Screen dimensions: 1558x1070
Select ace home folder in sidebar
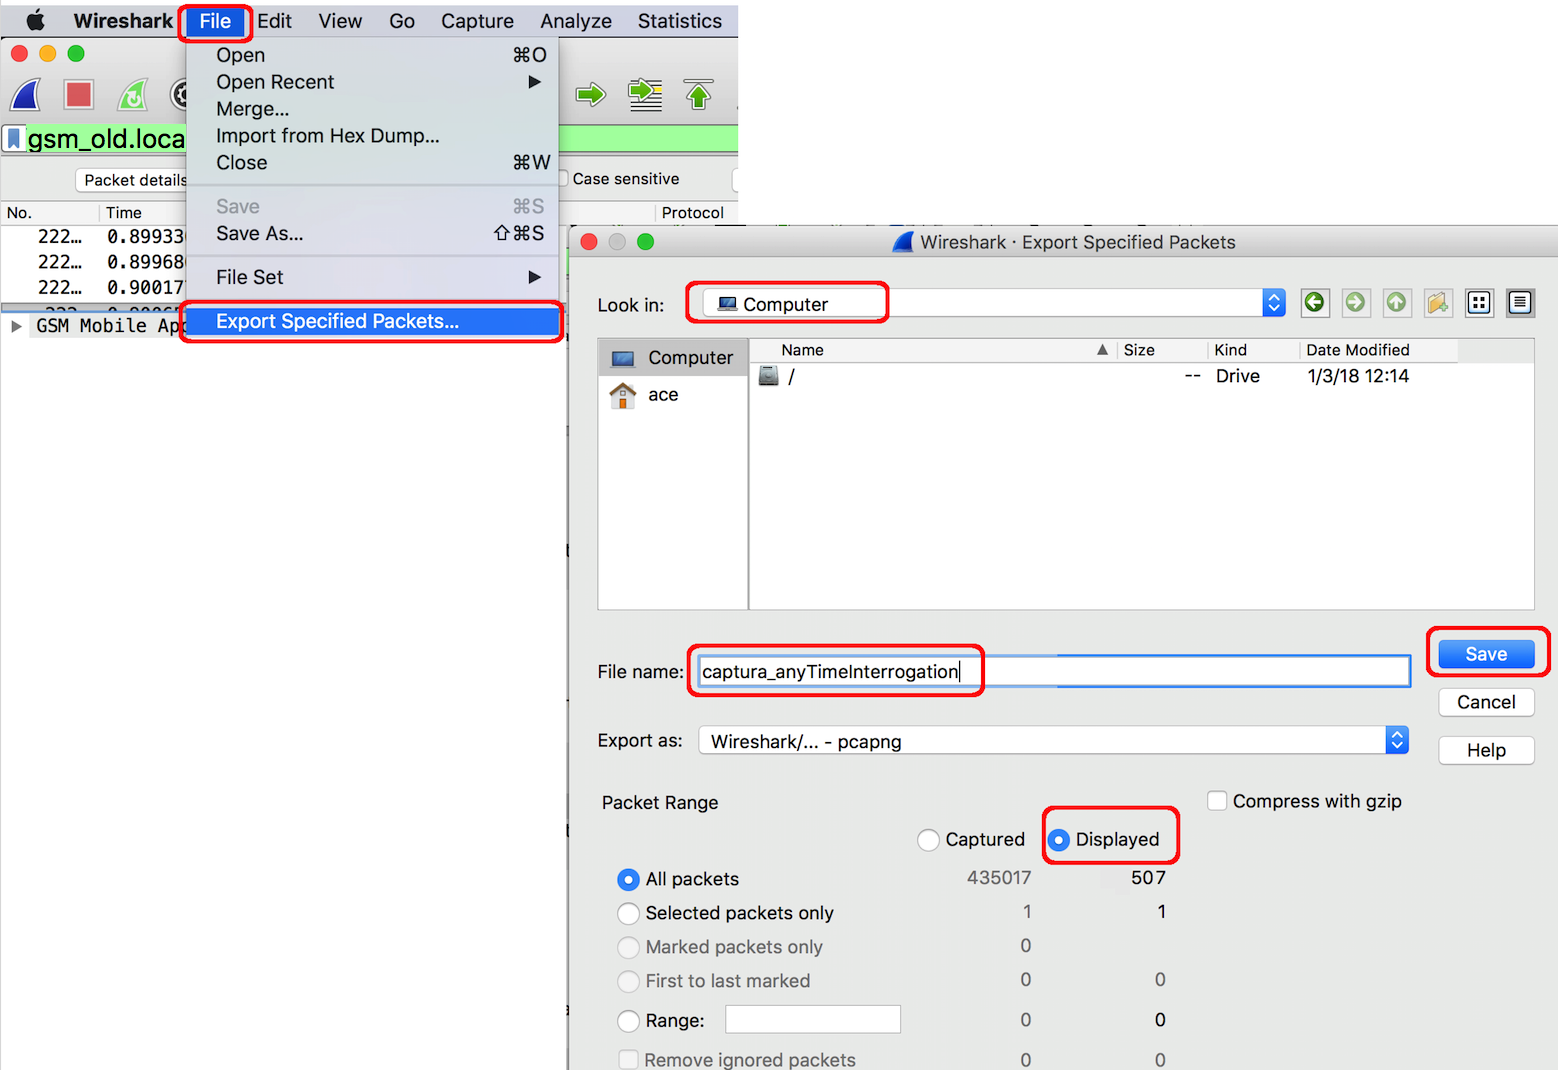click(673, 395)
